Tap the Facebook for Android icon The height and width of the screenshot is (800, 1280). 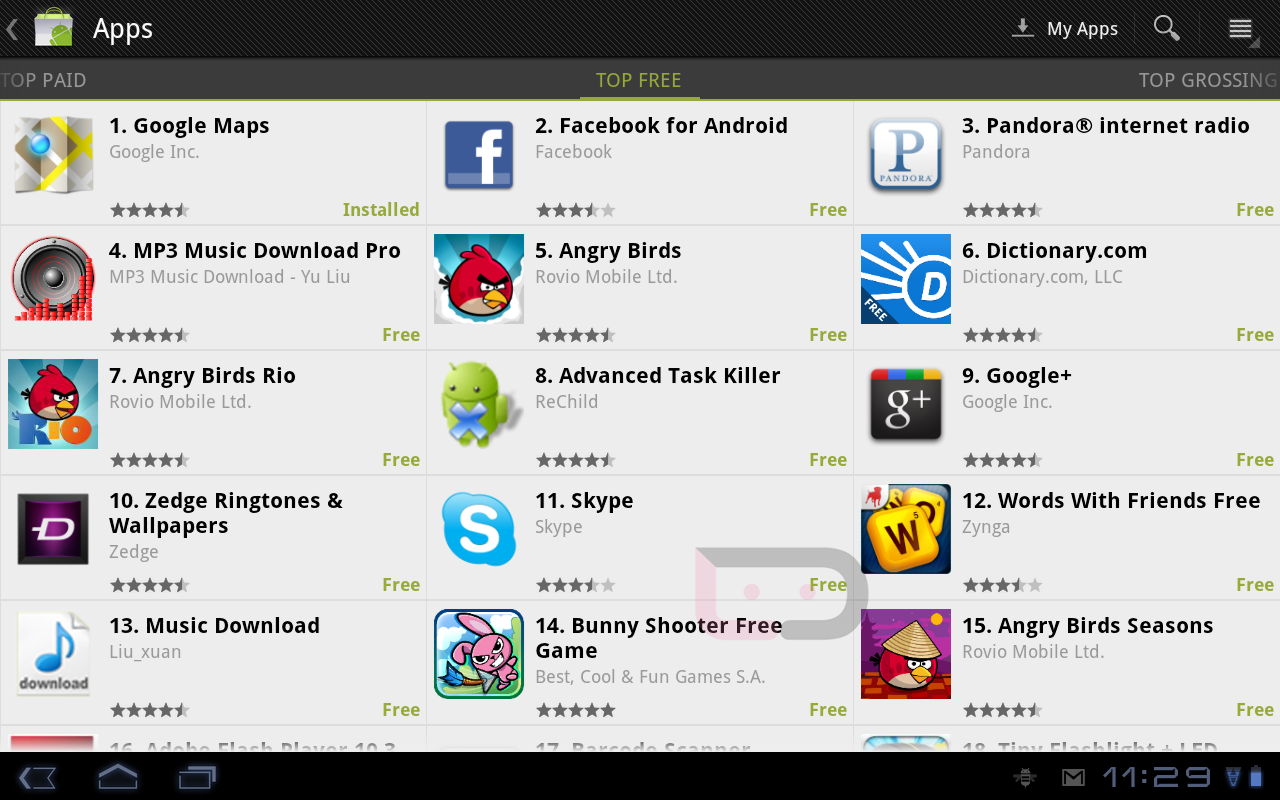coord(479,155)
